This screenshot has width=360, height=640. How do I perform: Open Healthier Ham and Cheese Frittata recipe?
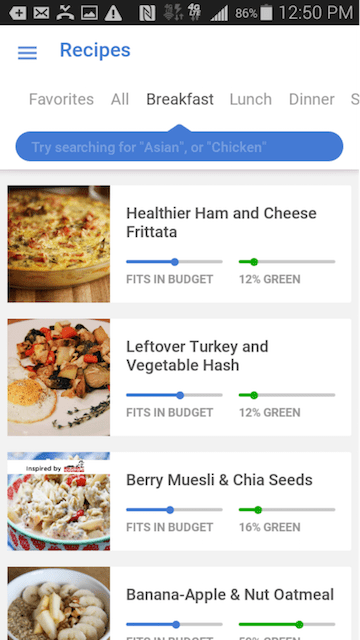tap(179, 244)
